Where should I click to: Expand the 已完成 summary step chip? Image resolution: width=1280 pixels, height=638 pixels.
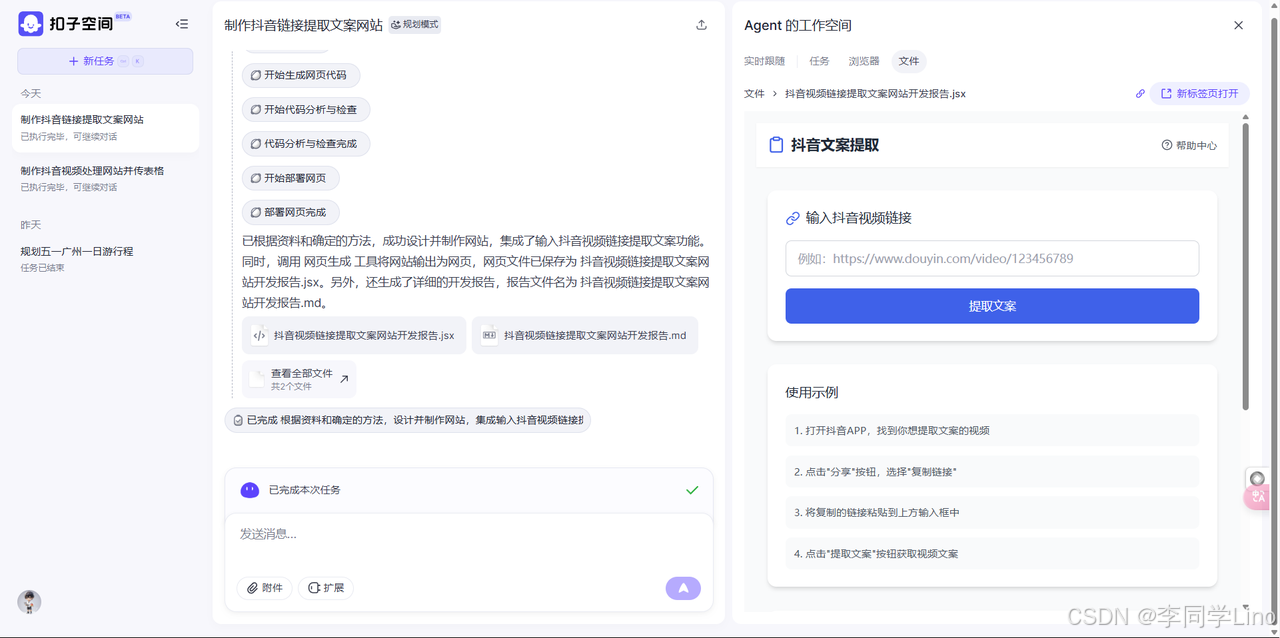point(408,420)
